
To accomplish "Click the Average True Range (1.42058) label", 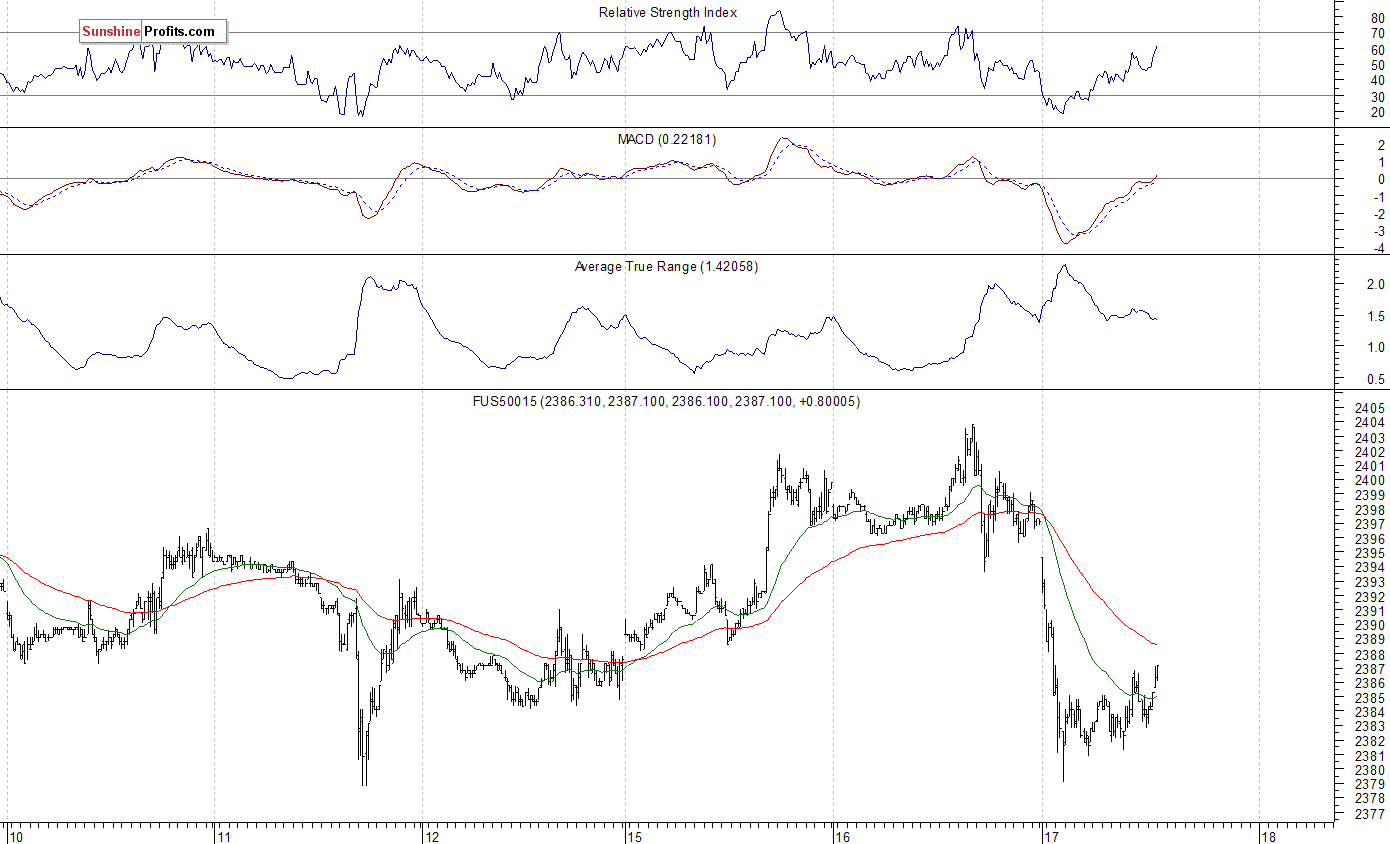I will [x=666, y=267].
